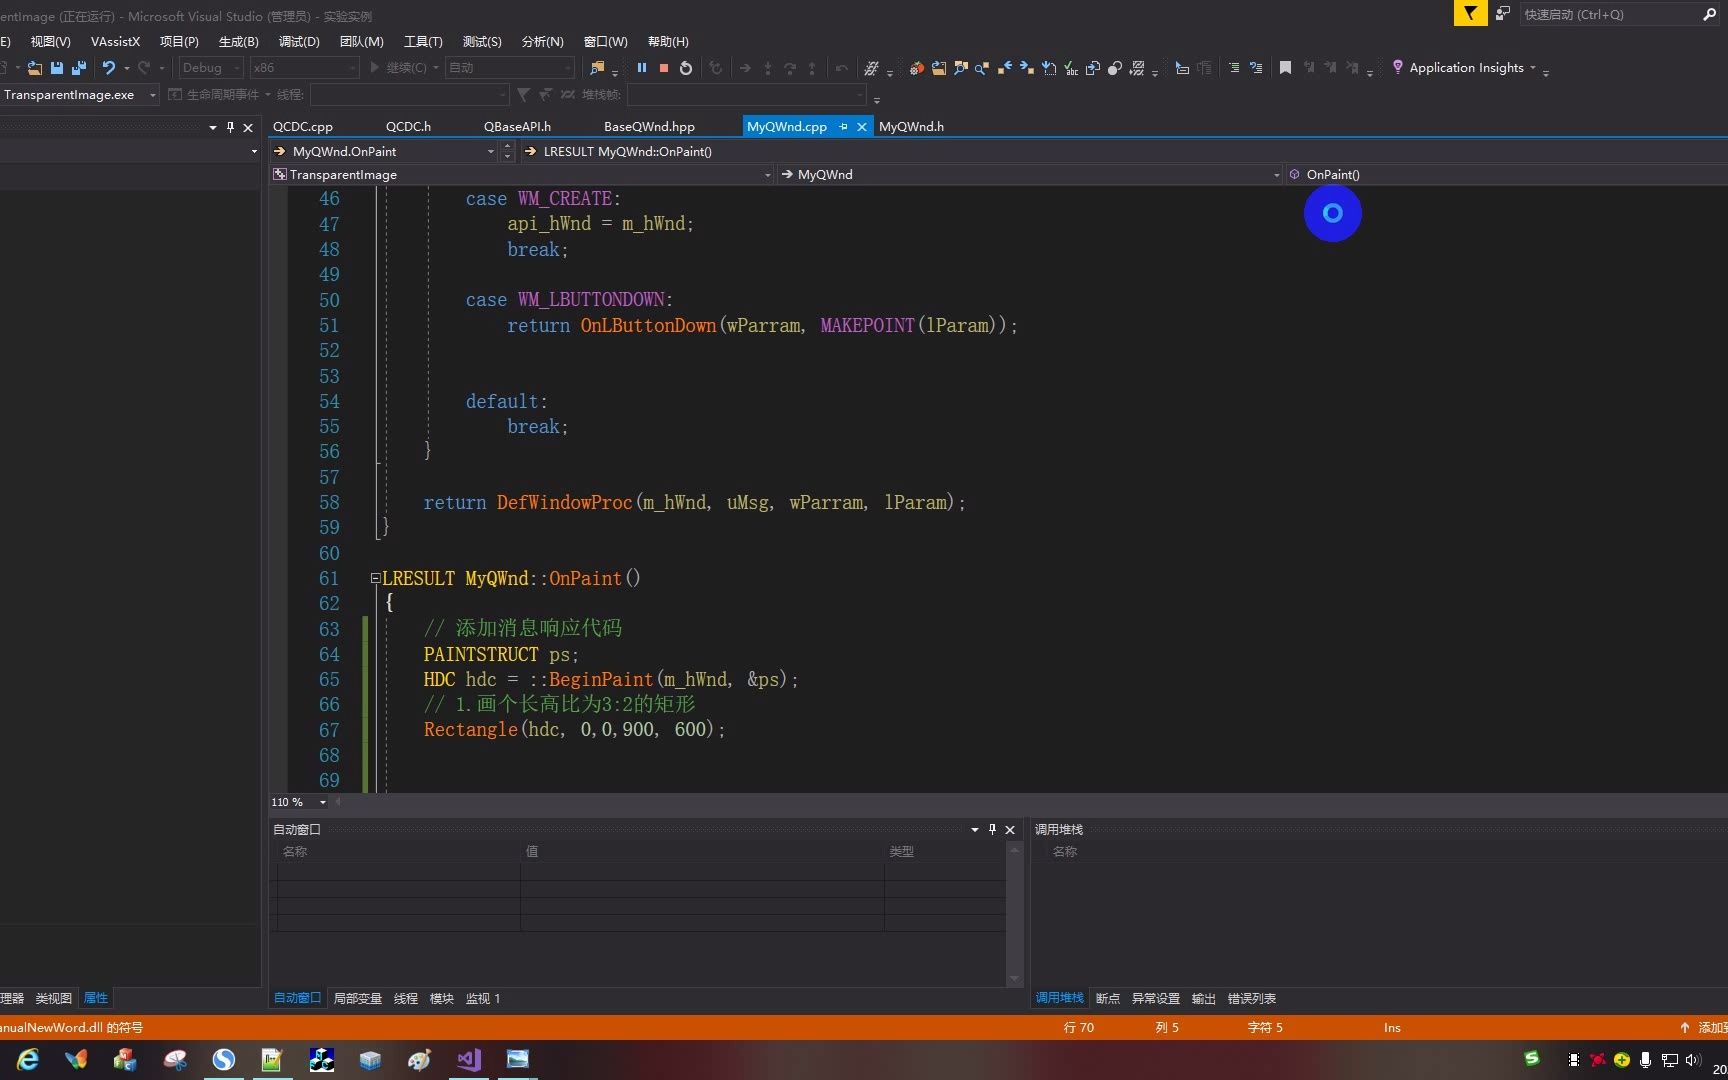Open the feedback notification flag icon

pyautogui.click(x=1470, y=14)
